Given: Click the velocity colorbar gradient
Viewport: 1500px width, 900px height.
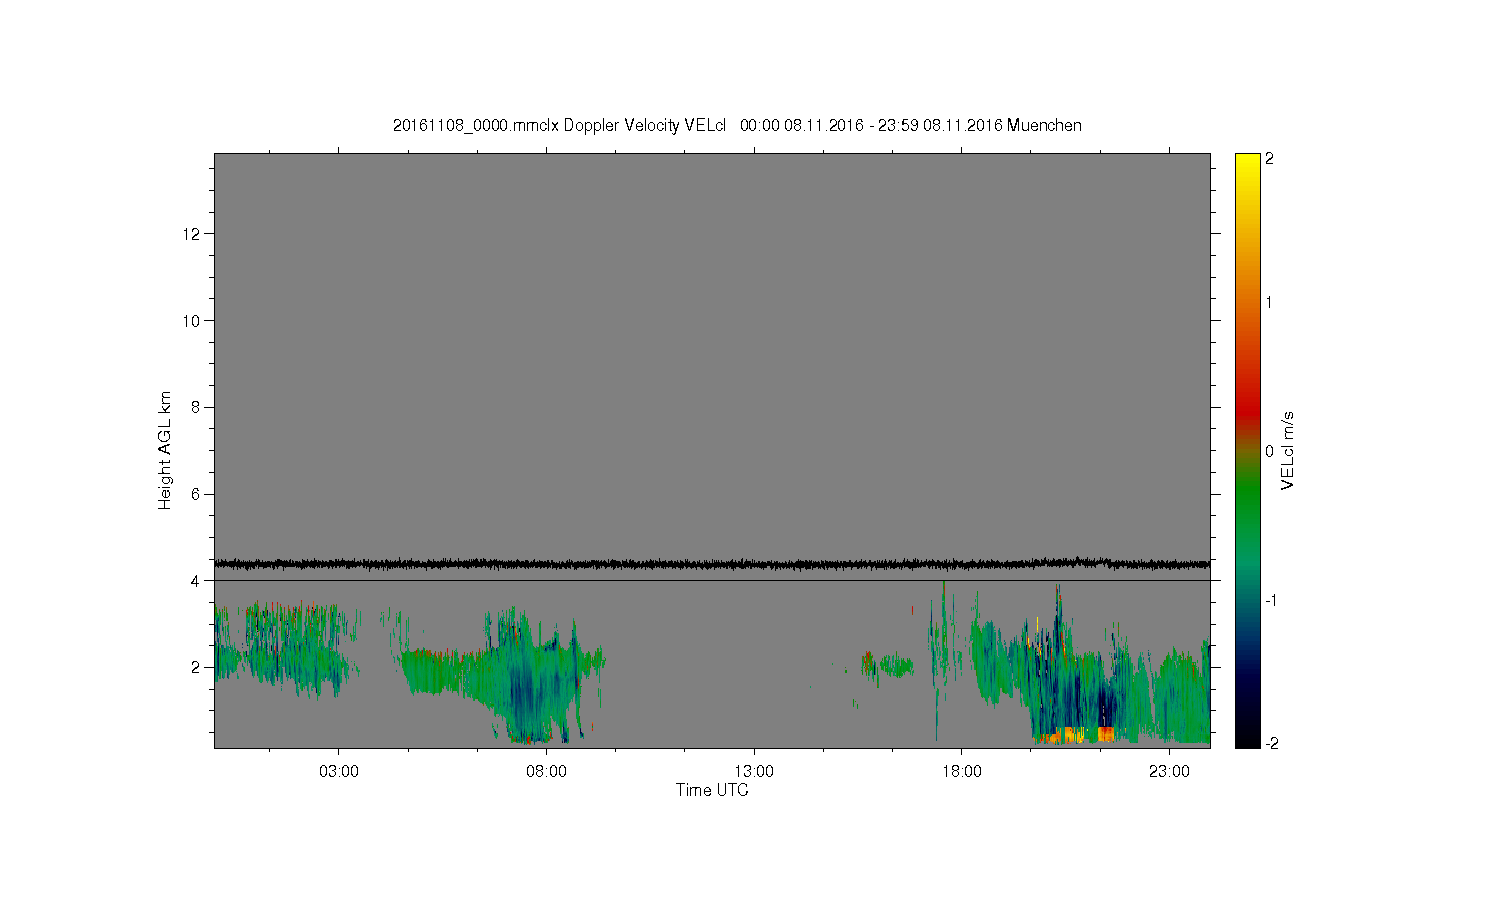Looking at the screenshot, I should (1247, 450).
